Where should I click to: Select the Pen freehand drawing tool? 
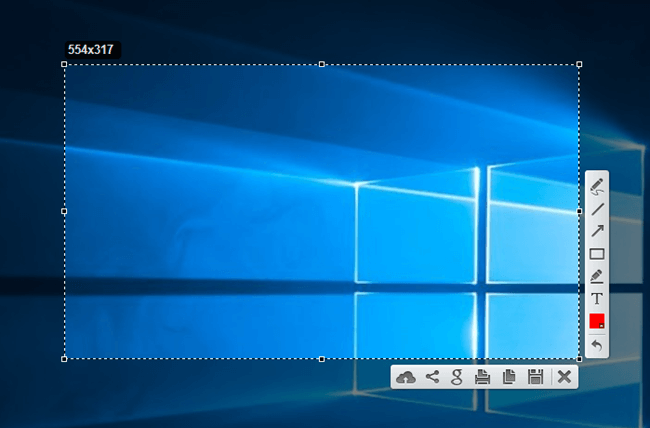point(597,187)
